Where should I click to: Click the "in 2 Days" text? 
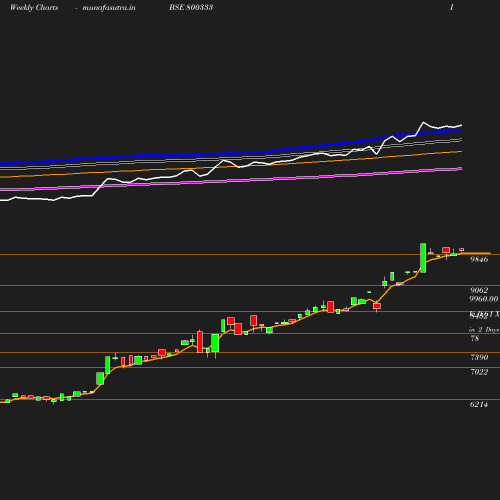click(484, 330)
